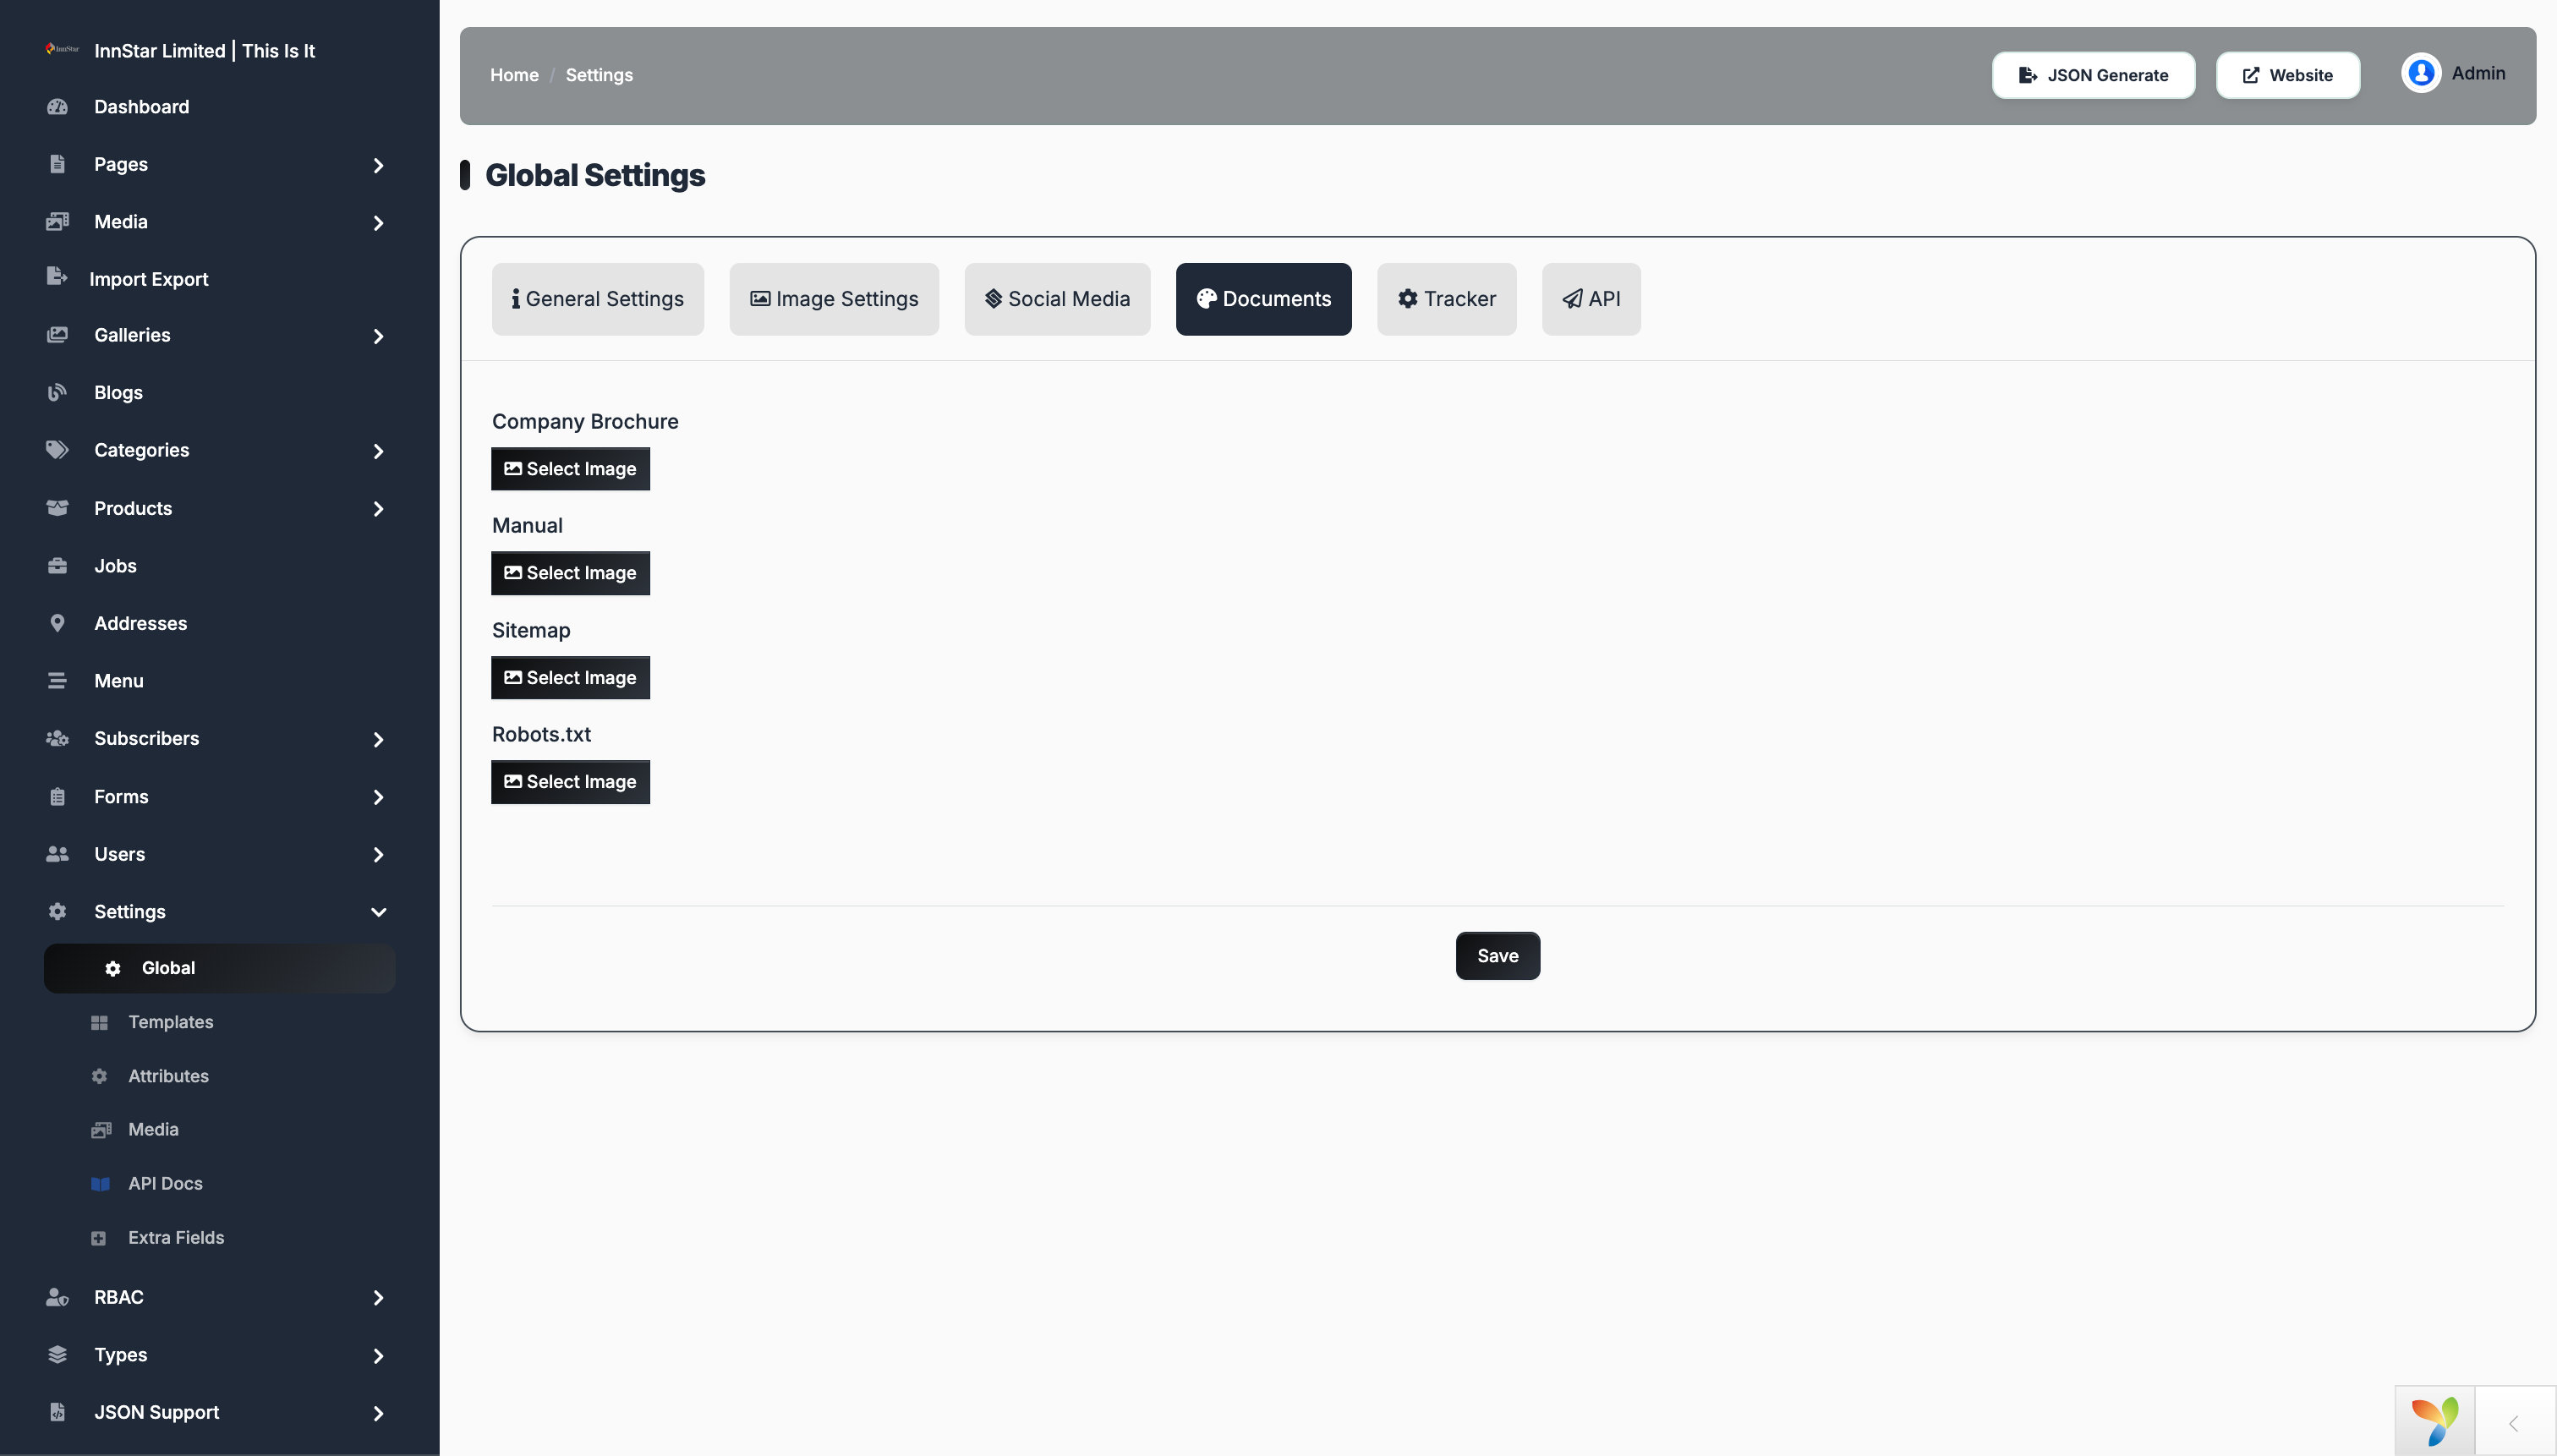Expand the Subscribers menu chevron

click(x=378, y=739)
